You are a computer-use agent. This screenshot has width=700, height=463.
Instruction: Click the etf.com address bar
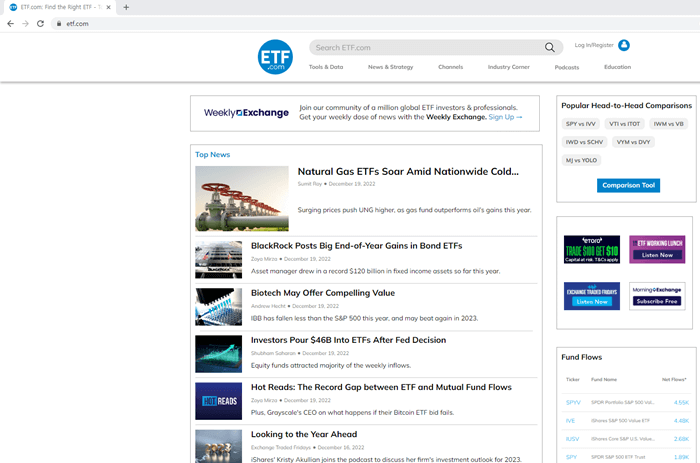click(375, 24)
